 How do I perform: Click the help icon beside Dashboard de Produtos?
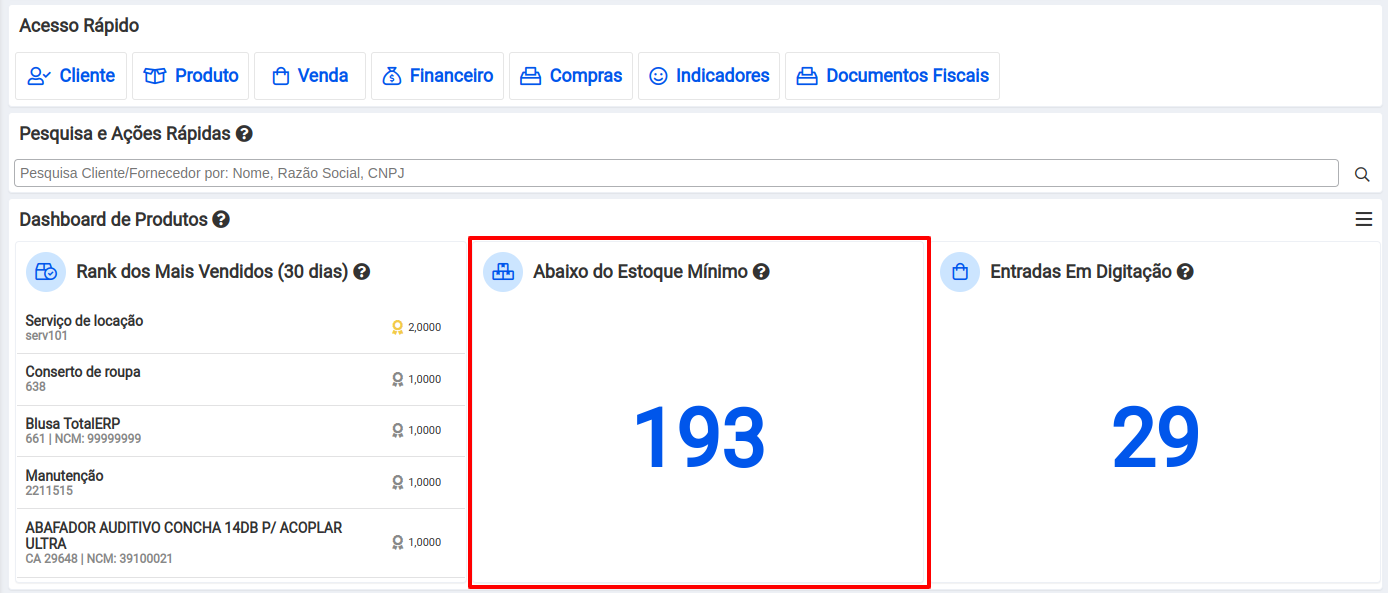(221, 219)
